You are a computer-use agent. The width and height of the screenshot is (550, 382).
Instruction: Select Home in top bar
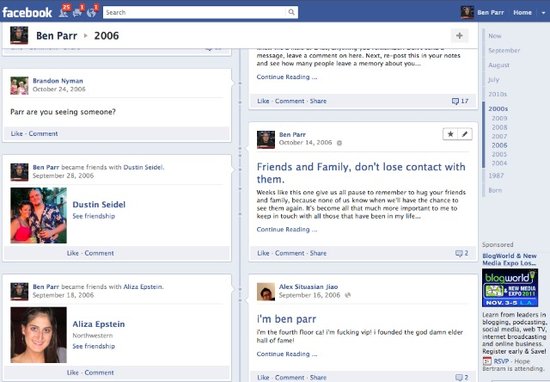pyautogui.click(x=522, y=13)
